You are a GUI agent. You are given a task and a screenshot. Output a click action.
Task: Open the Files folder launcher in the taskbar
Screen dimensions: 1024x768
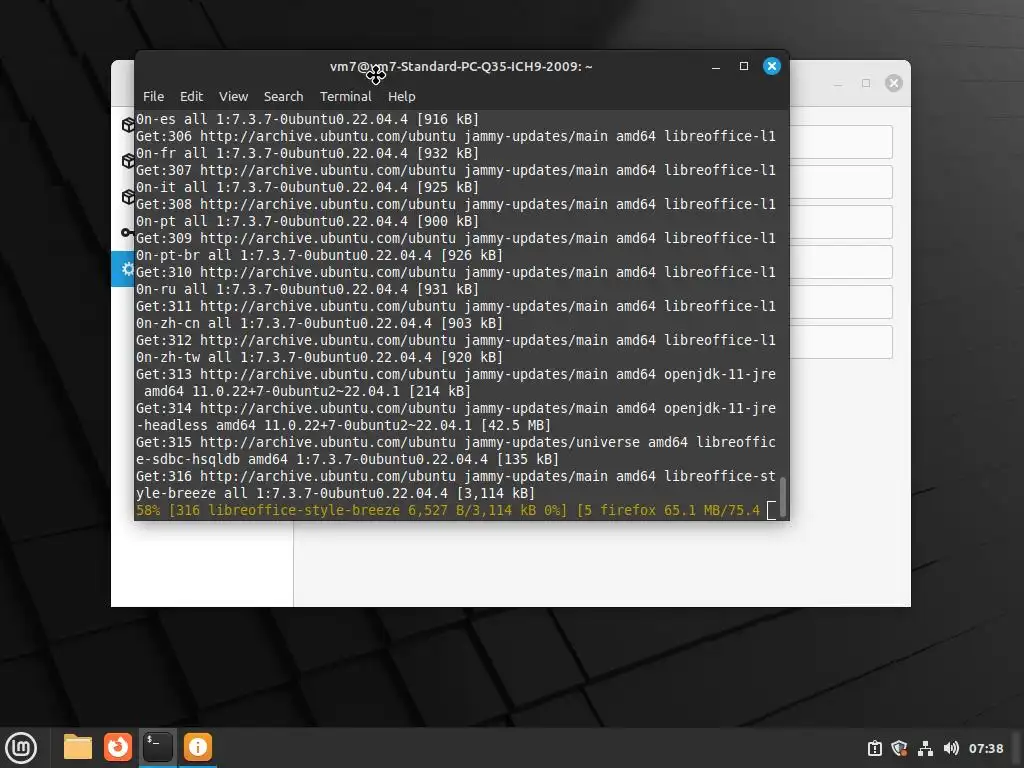(78, 747)
